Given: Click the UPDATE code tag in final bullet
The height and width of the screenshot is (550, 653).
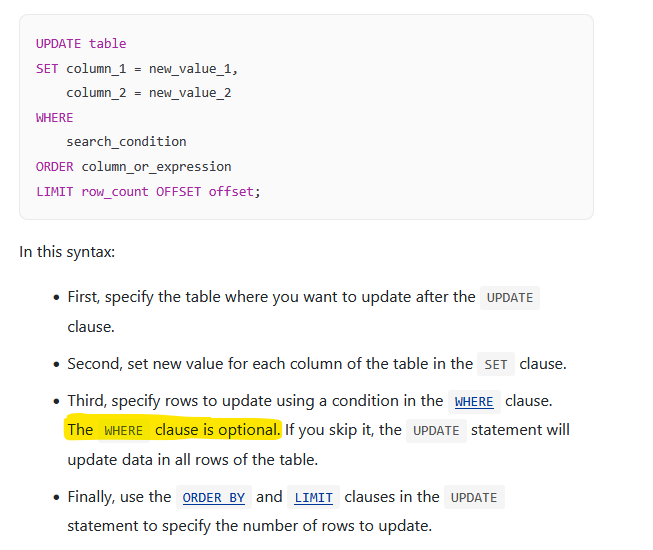Looking at the screenshot, I should 475,498.
